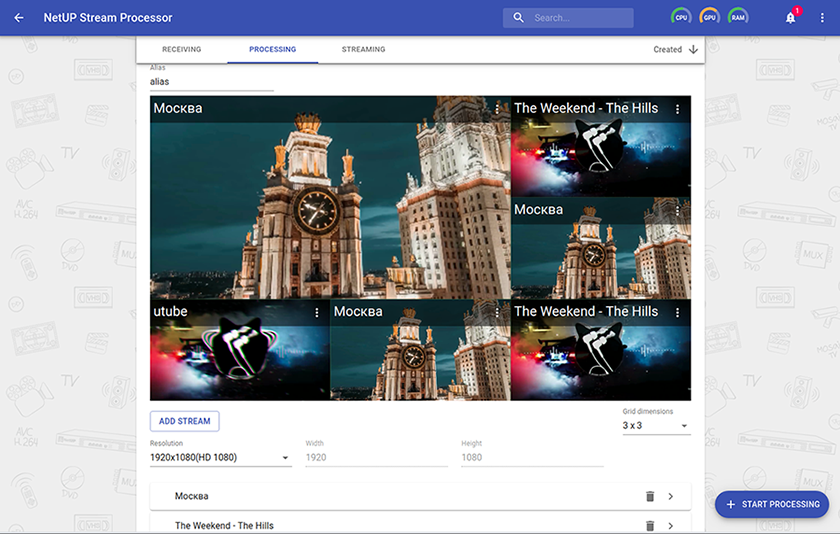The height and width of the screenshot is (534, 840).
Task: Open the RAM usage indicator
Action: [x=738, y=17]
